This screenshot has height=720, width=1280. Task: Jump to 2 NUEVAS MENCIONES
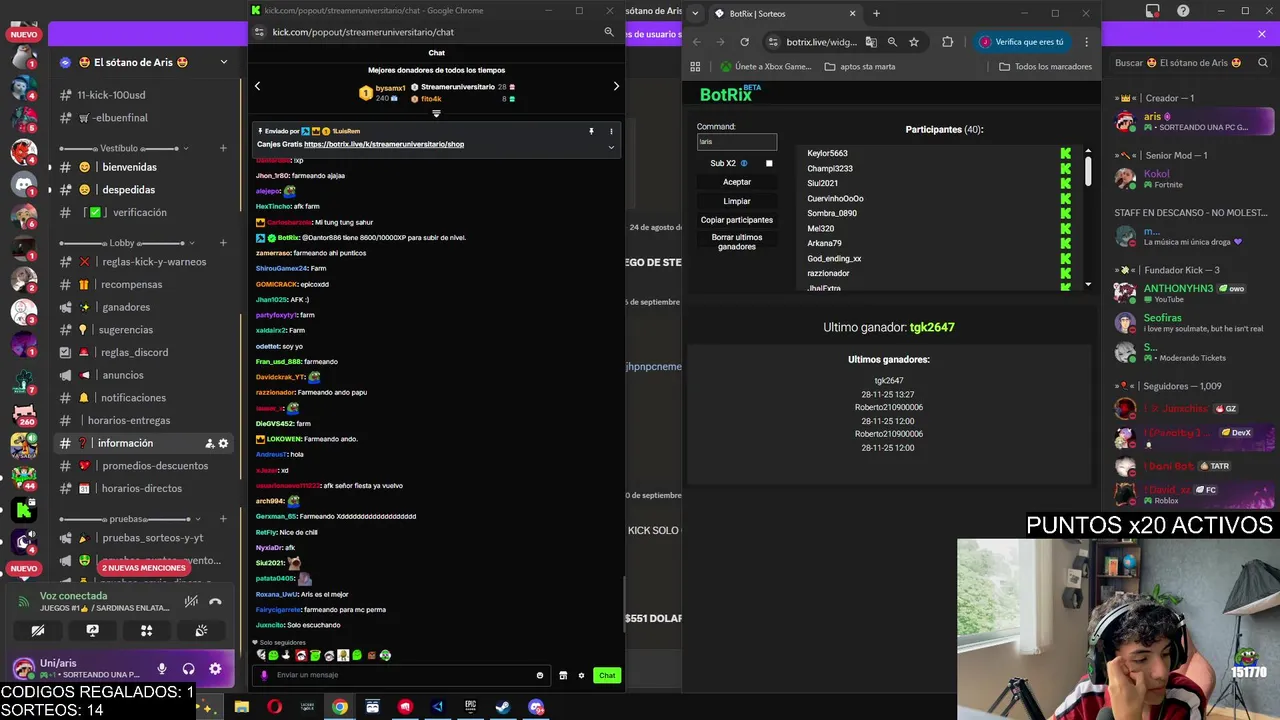[143, 568]
